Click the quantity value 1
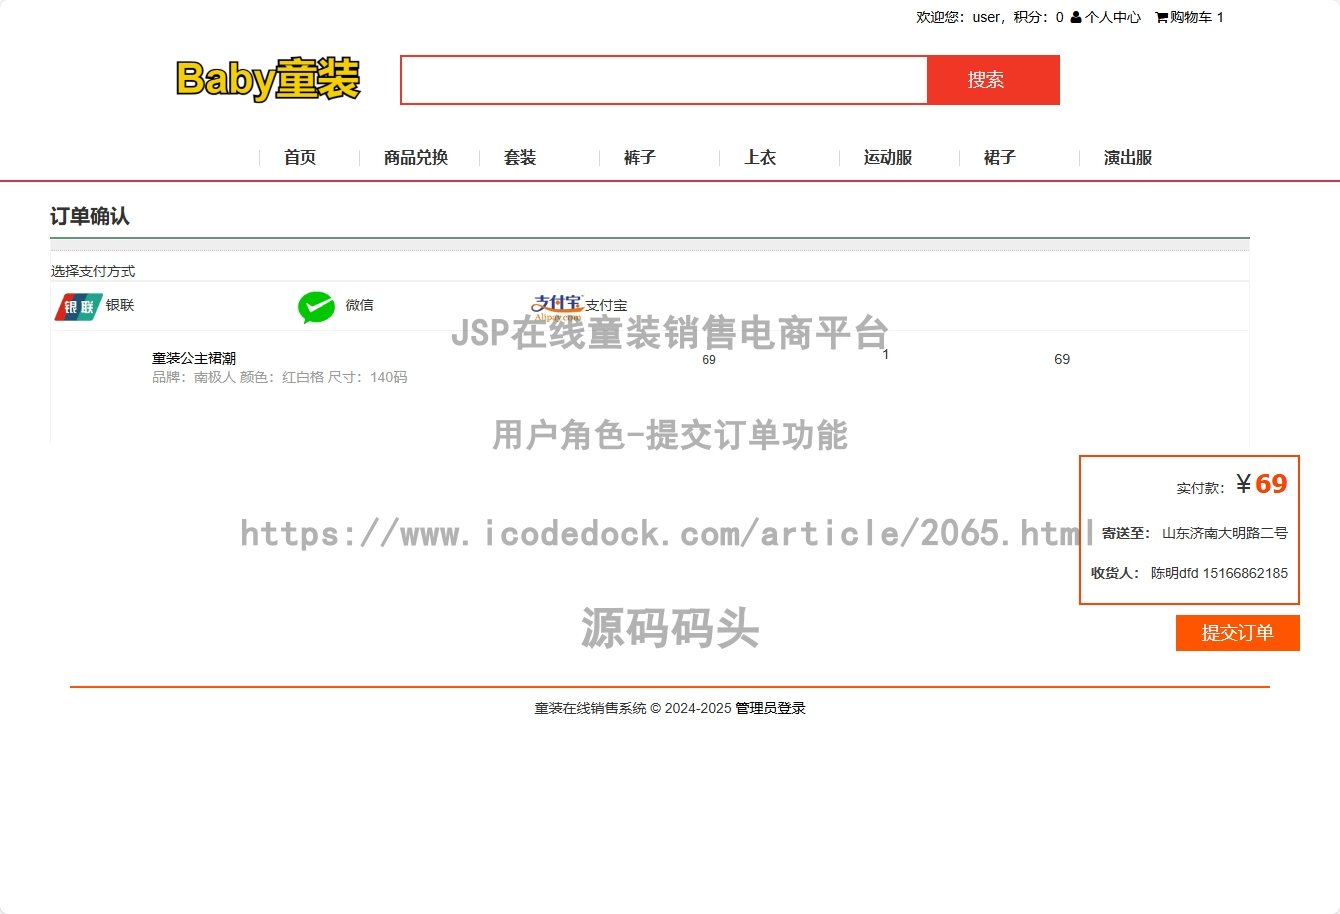Screen dimensions: 1340x914 pos(885,354)
